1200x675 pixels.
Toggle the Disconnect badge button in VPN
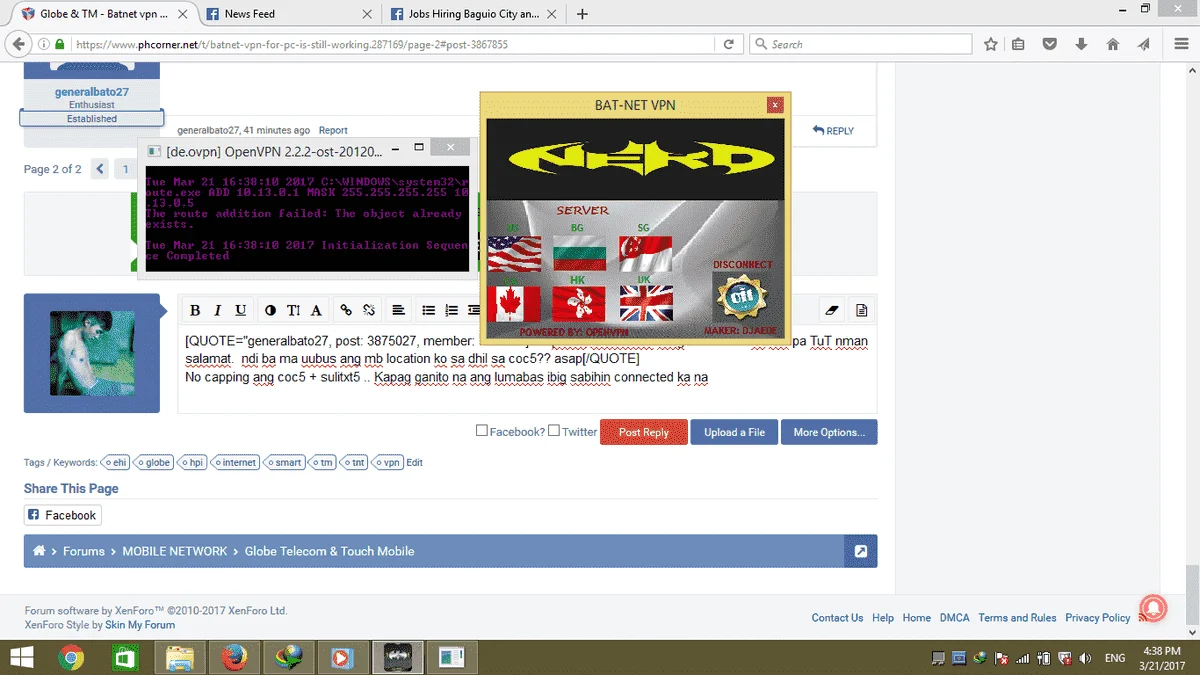741,296
